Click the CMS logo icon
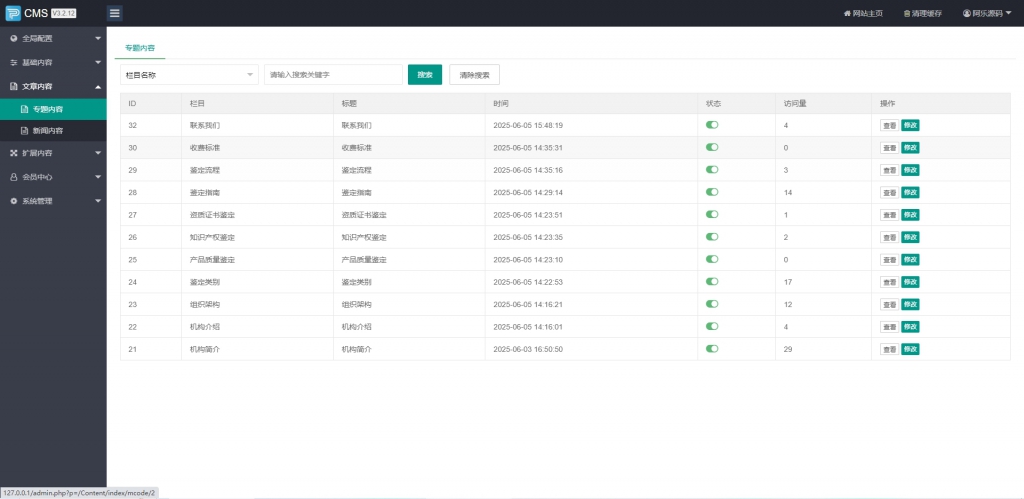The image size is (1024, 499). click(13, 13)
